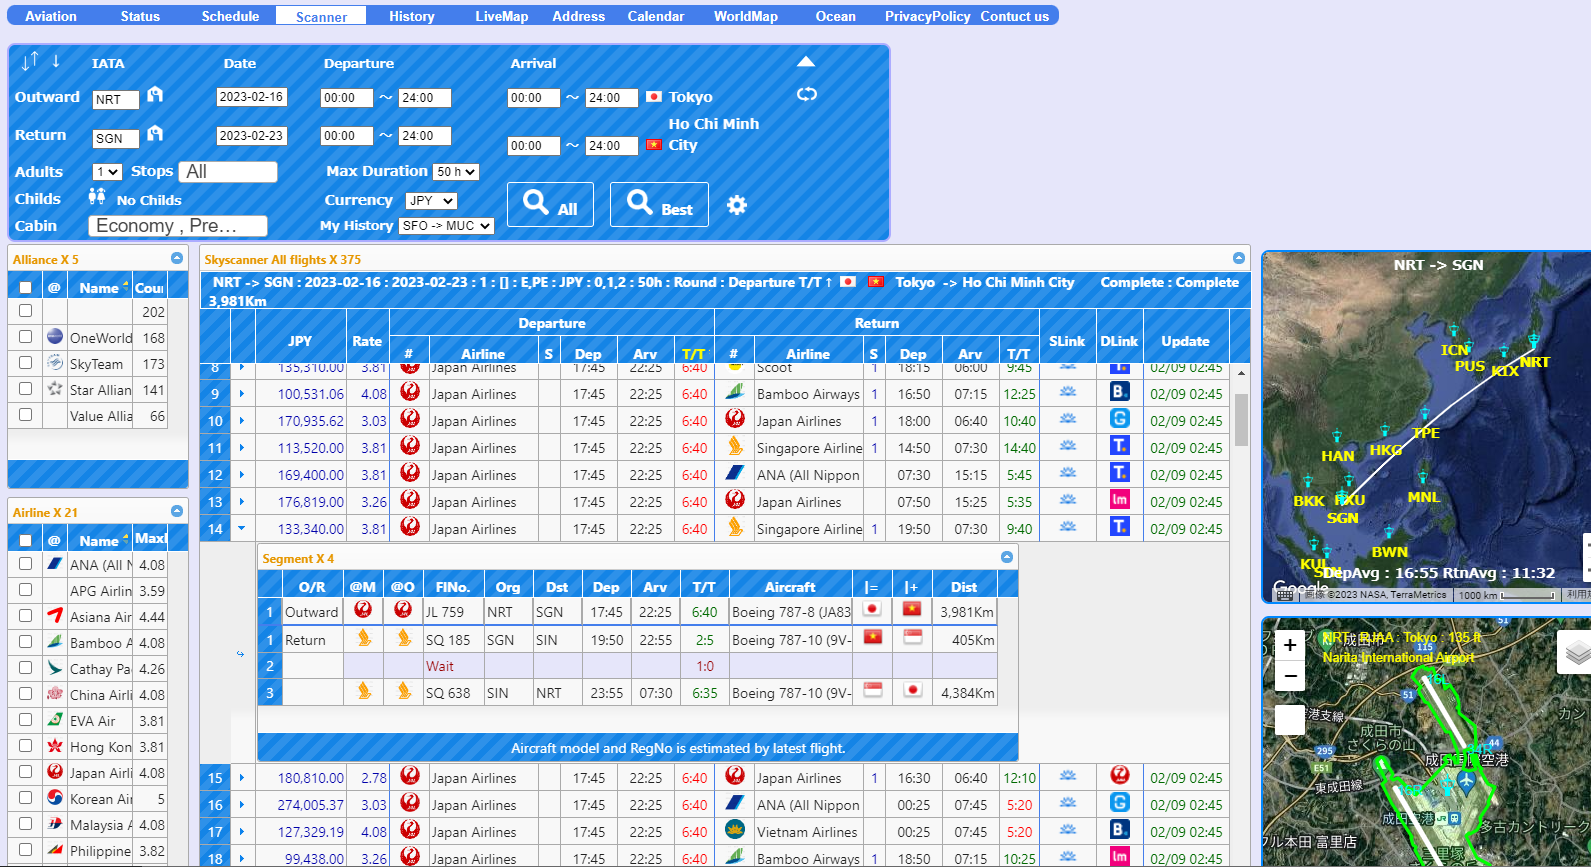
Task: Tick the Cathay Pacific airline checkbox
Action: pos(26,668)
